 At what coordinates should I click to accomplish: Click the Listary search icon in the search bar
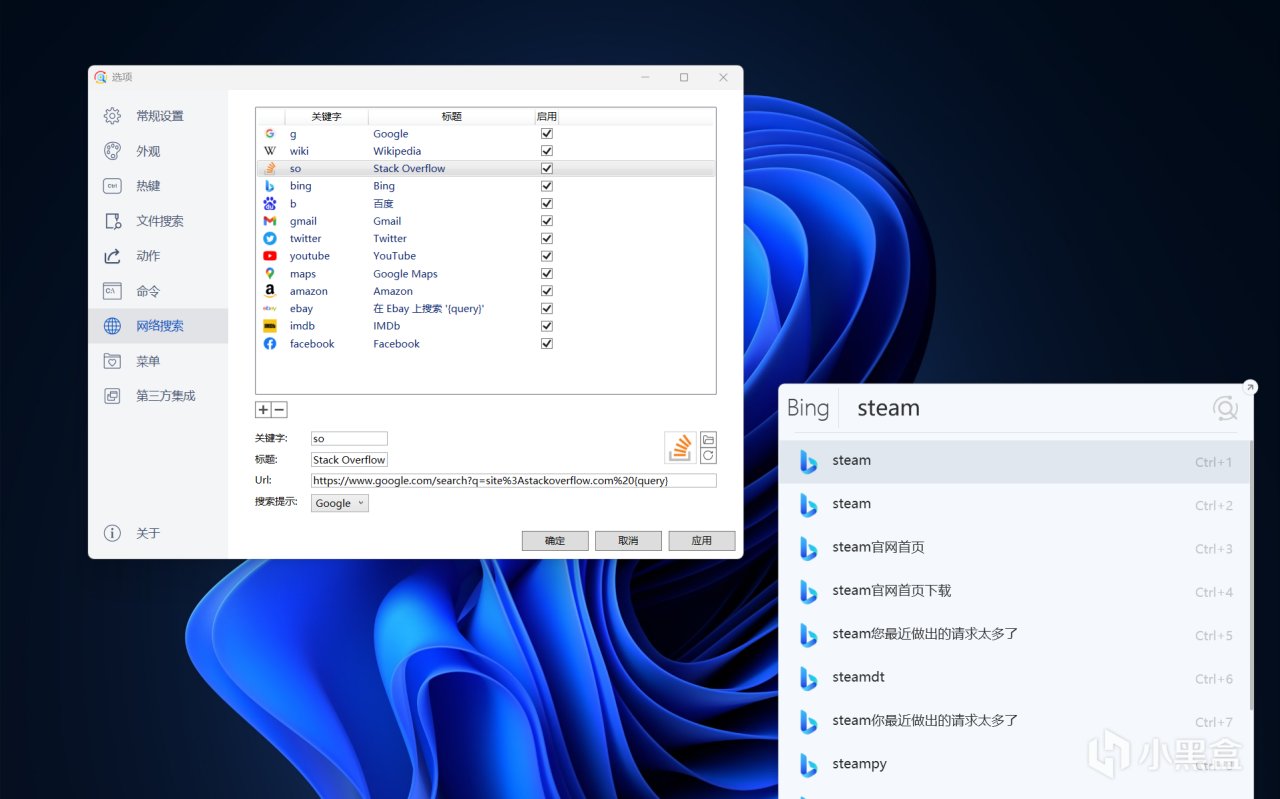1225,408
